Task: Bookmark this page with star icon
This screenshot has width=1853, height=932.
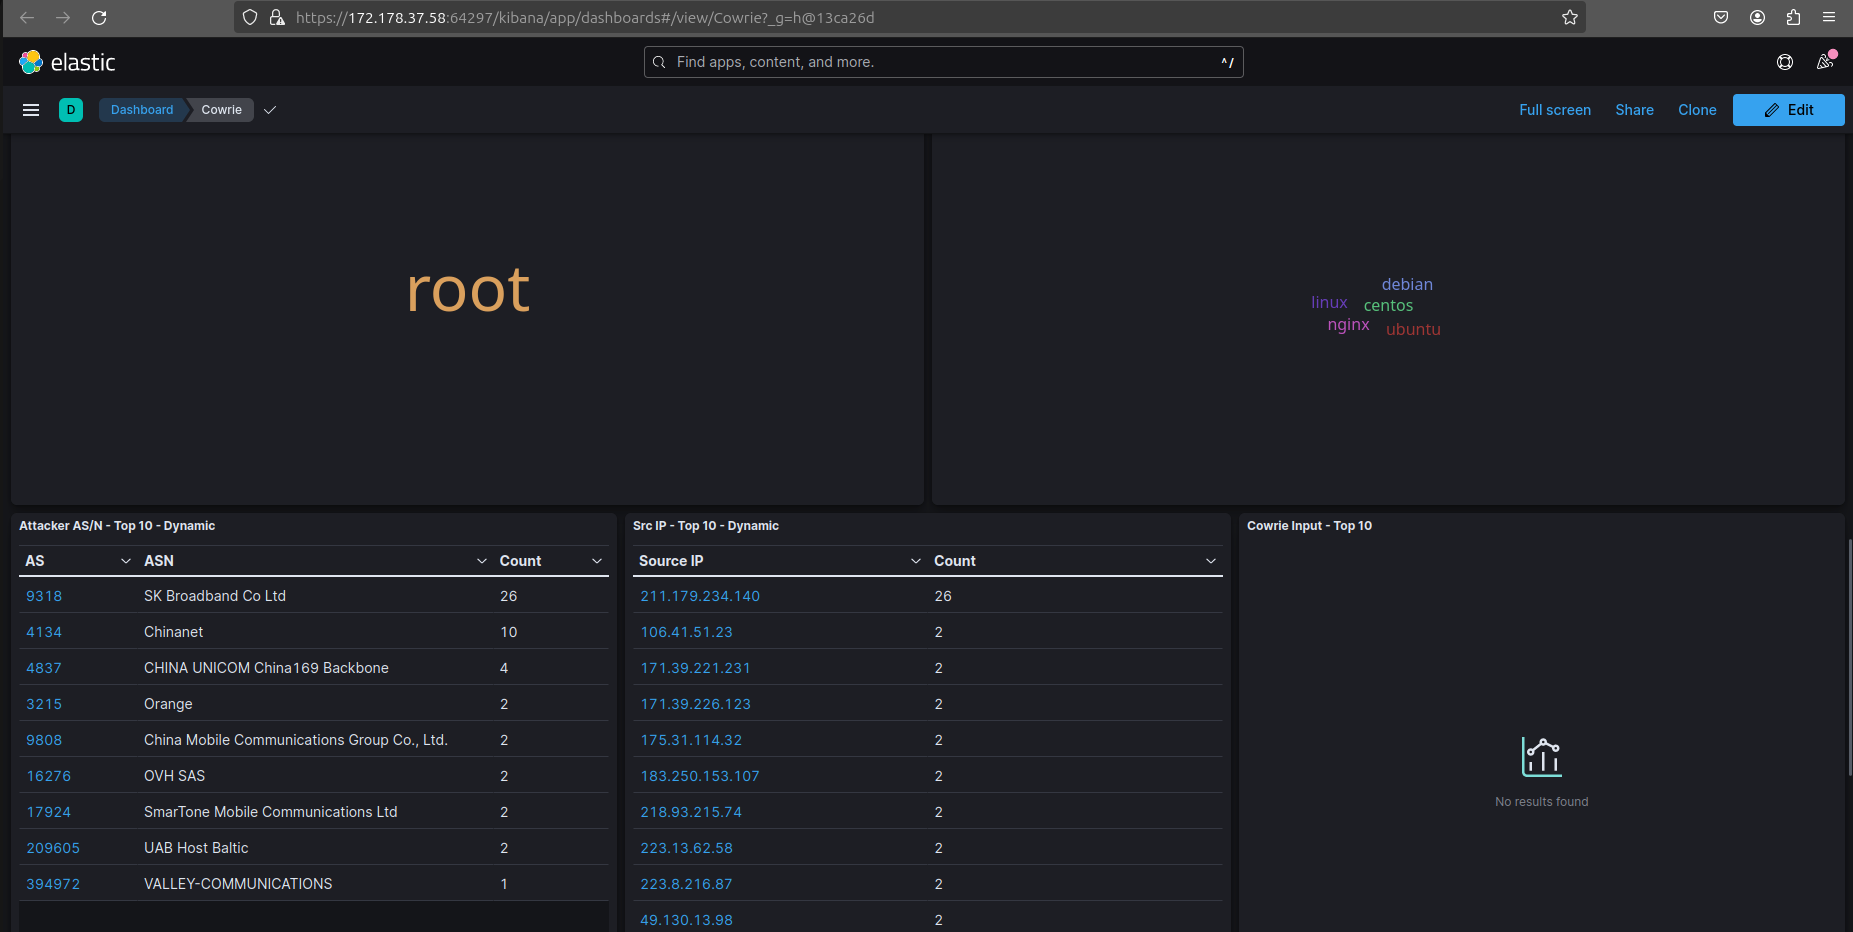Action: point(1570,17)
